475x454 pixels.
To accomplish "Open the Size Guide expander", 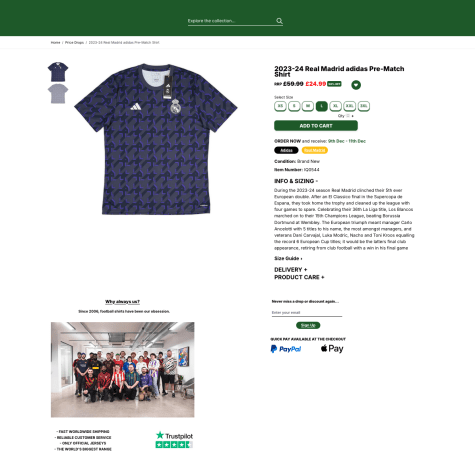I will 288,258.
